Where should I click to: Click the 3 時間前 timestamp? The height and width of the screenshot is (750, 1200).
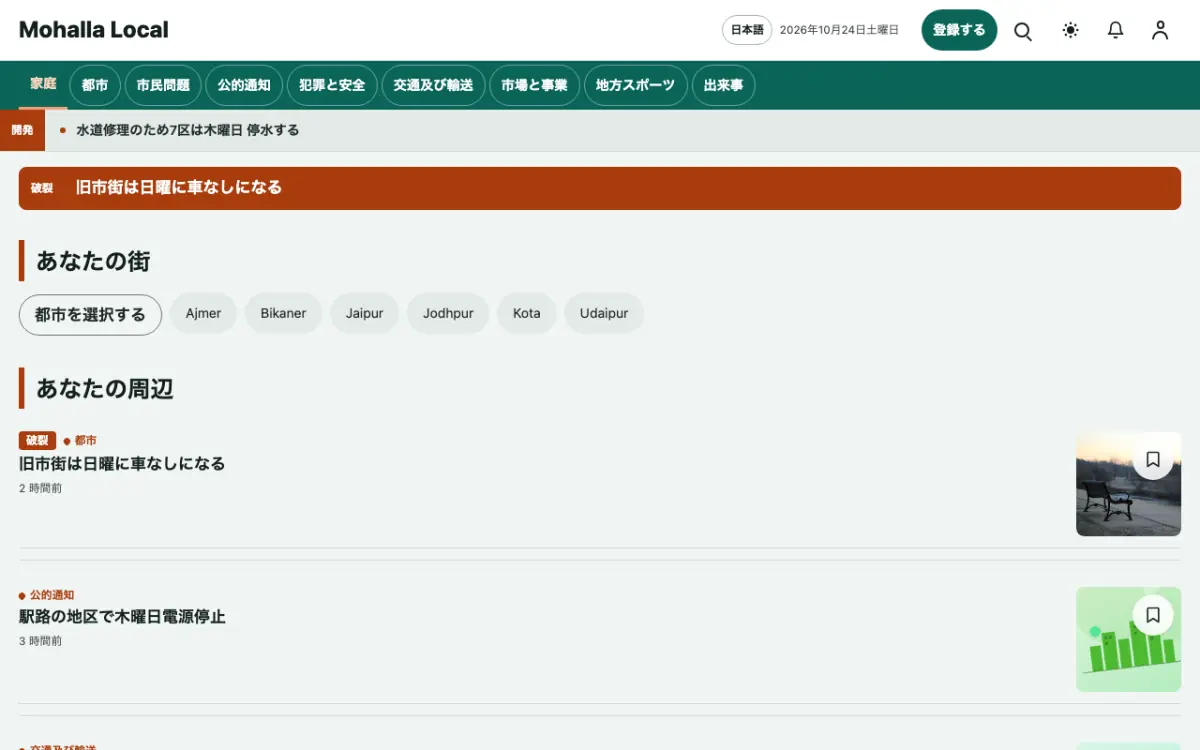pos(40,641)
